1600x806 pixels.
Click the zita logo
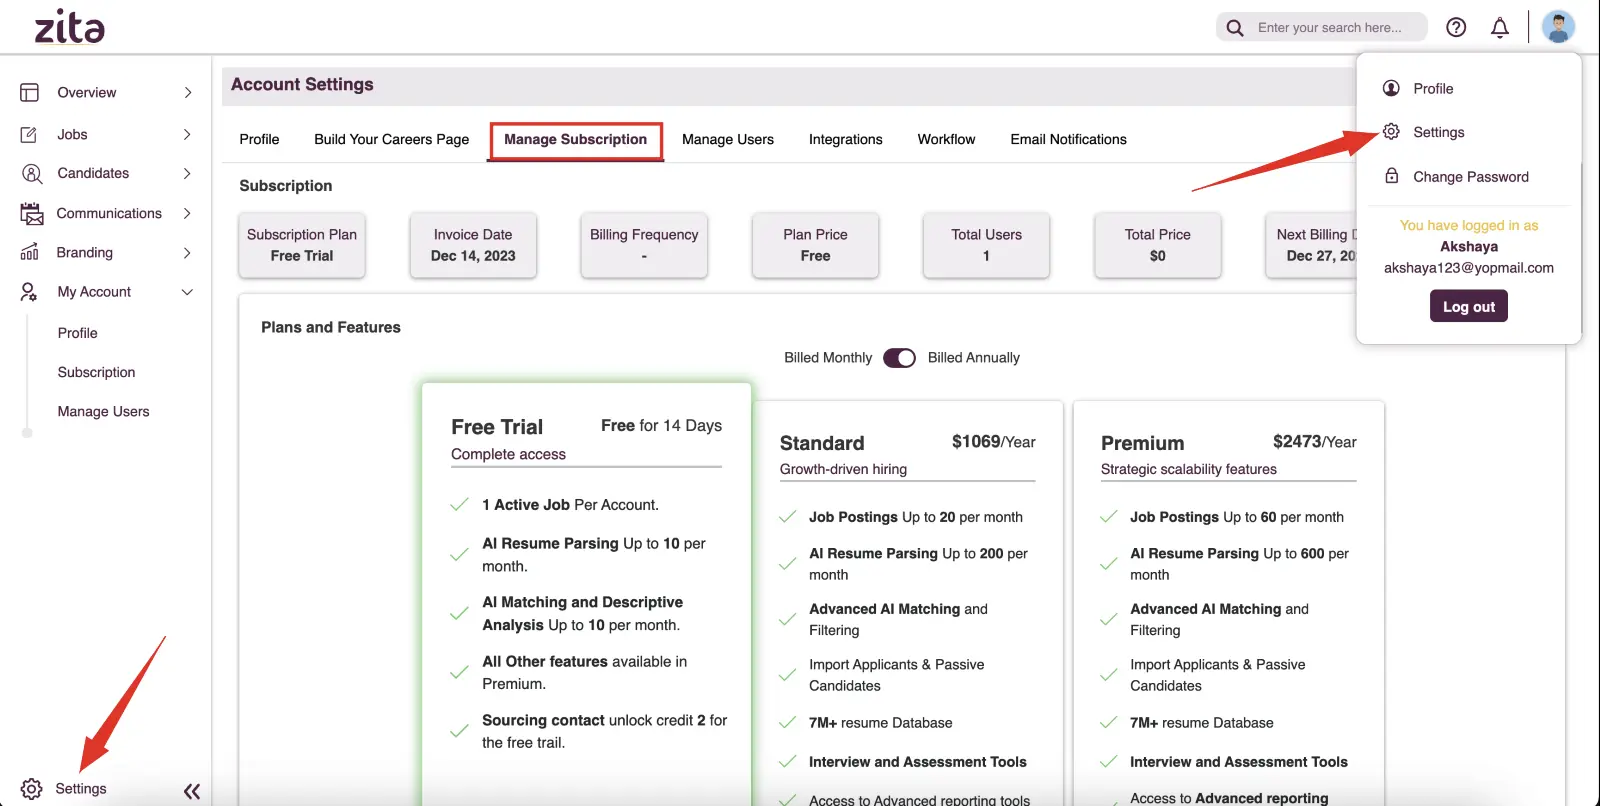pyautogui.click(x=69, y=27)
